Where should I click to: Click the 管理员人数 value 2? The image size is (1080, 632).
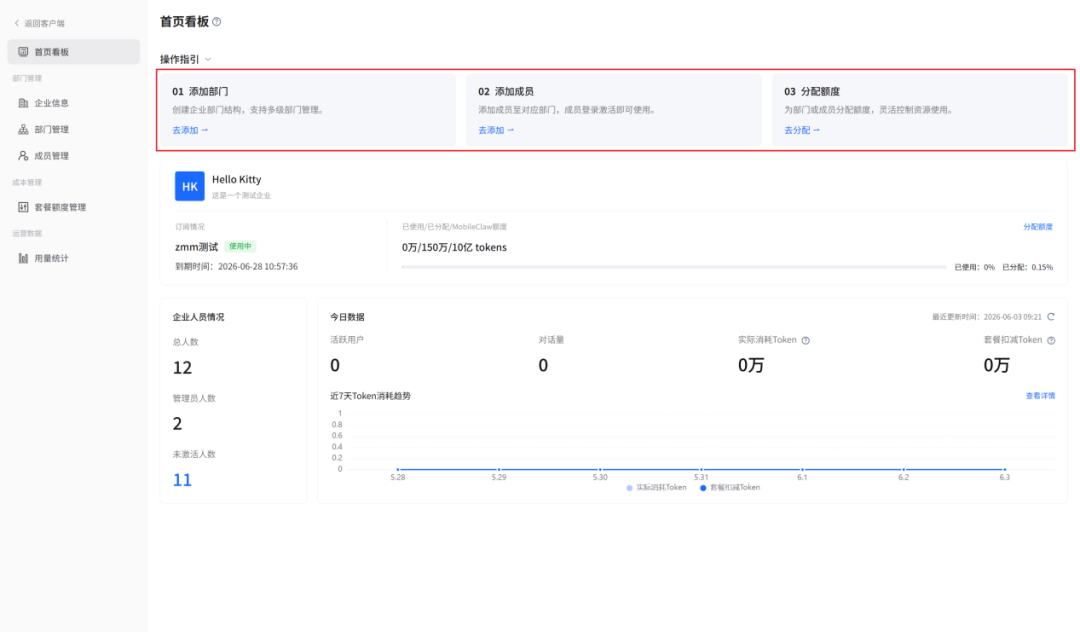click(x=178, y=423)
